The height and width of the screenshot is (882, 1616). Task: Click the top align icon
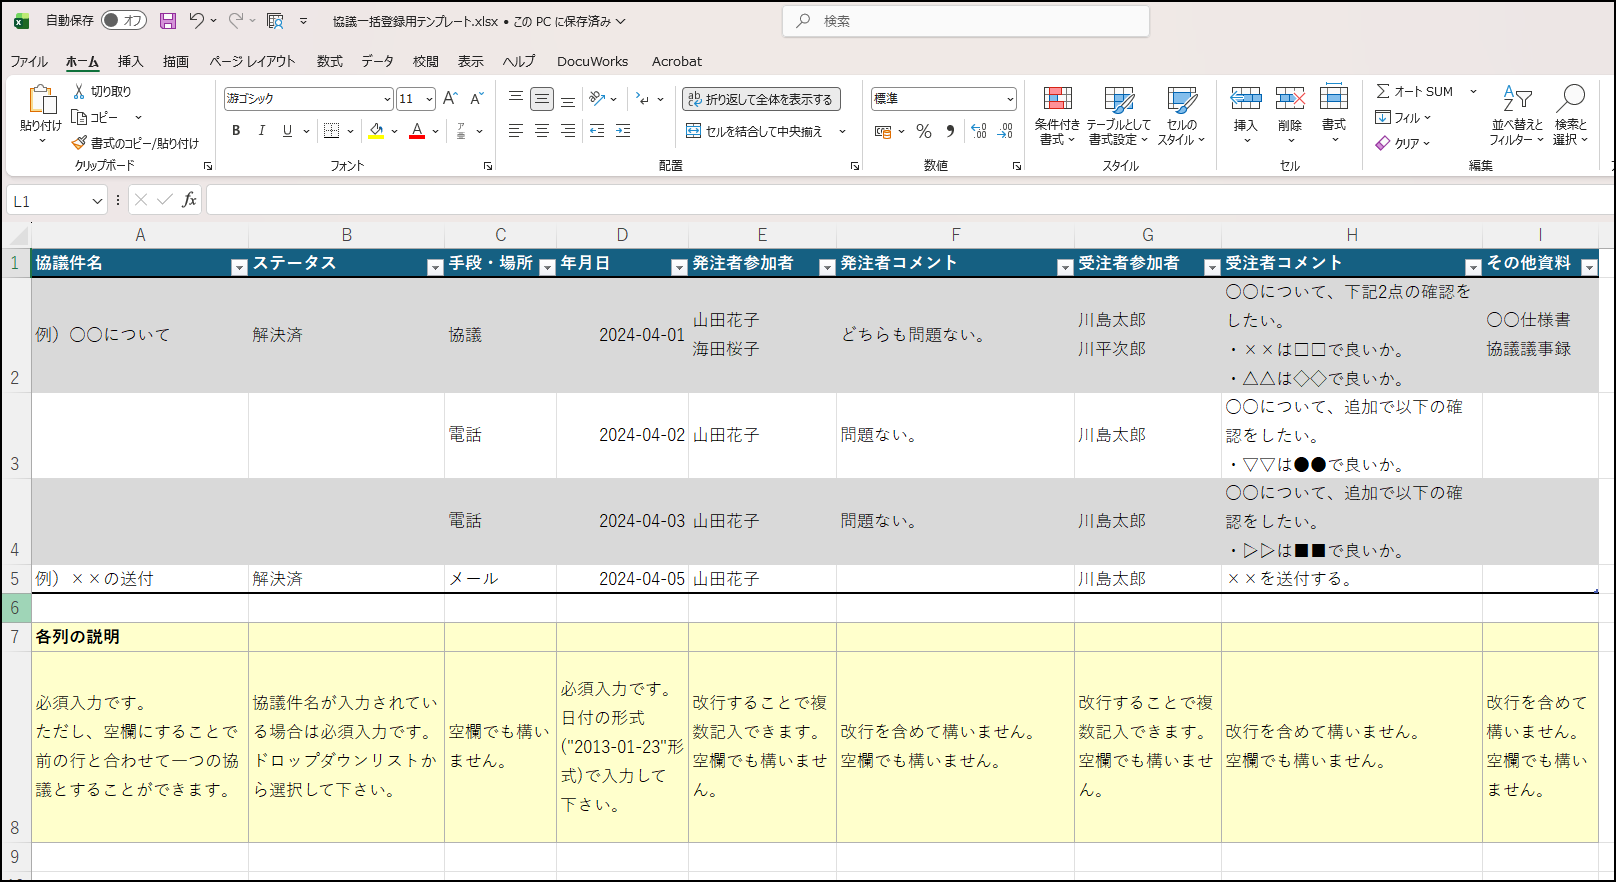point(516,98)
